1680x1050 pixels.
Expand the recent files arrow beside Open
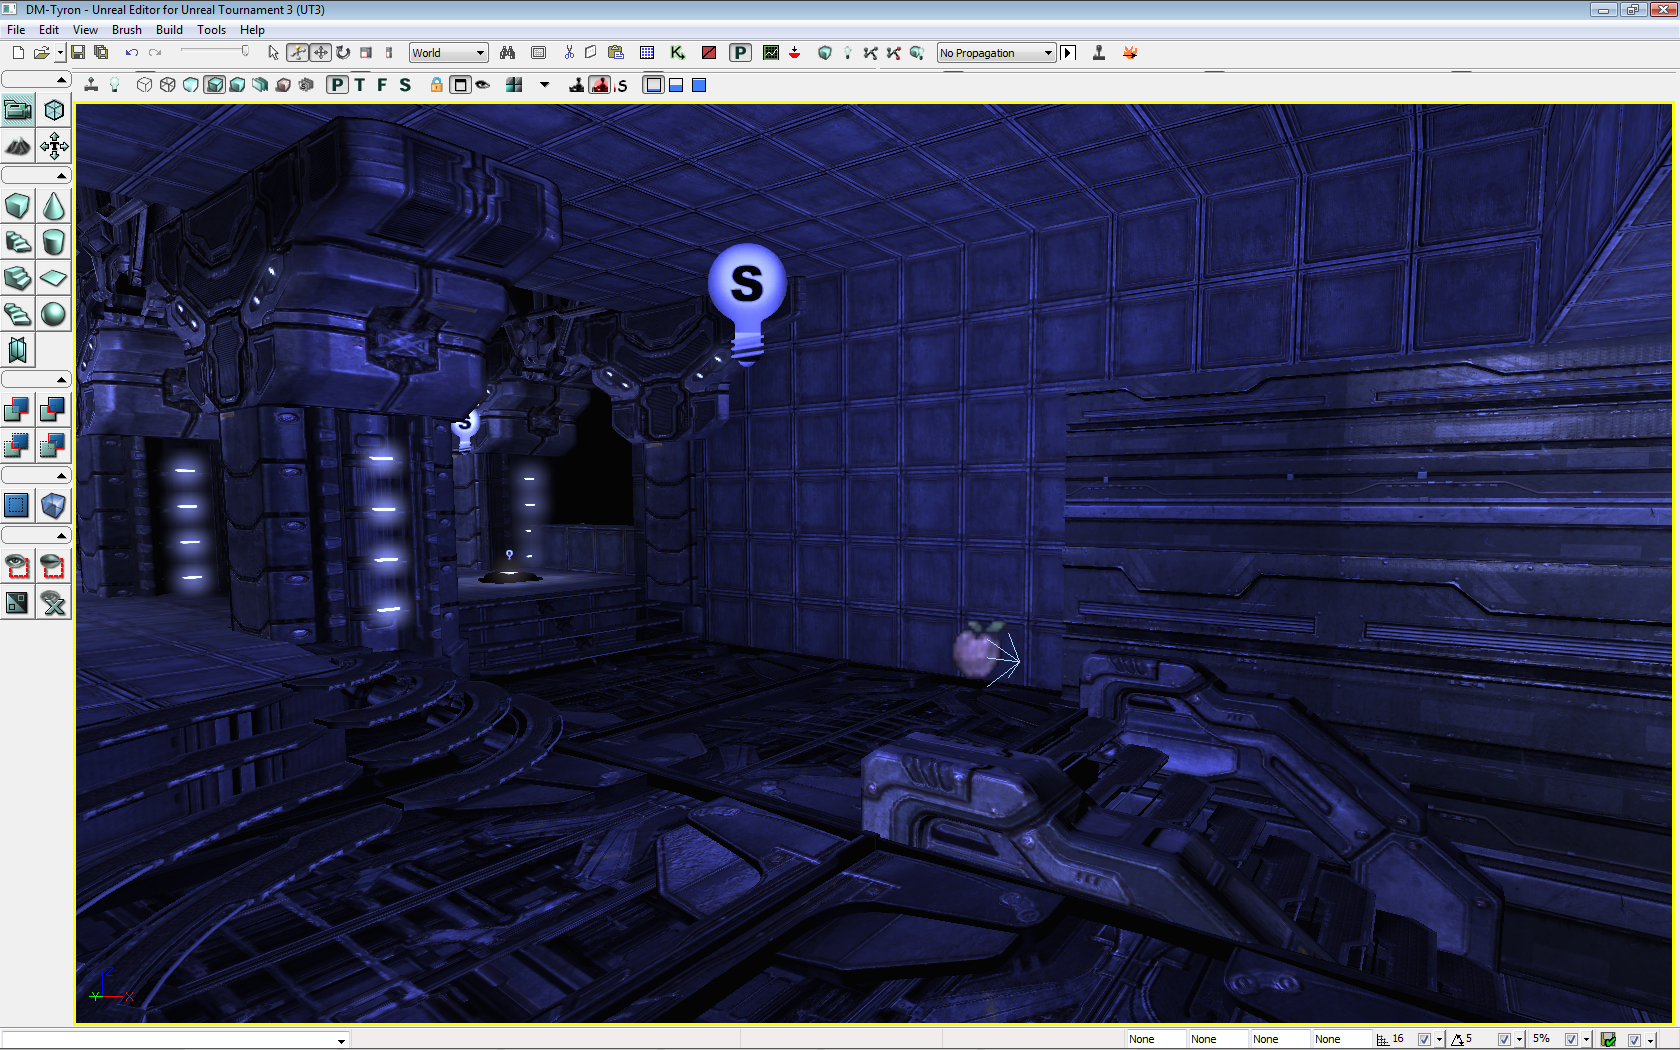click(60, 53)
